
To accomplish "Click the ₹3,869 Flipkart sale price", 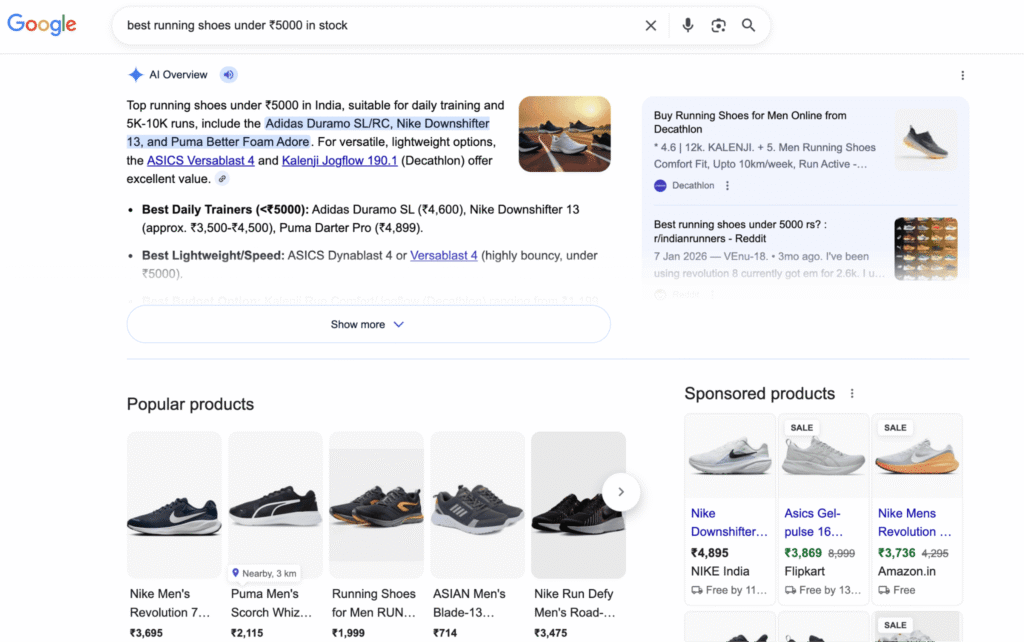I will (x=803, y=553).
